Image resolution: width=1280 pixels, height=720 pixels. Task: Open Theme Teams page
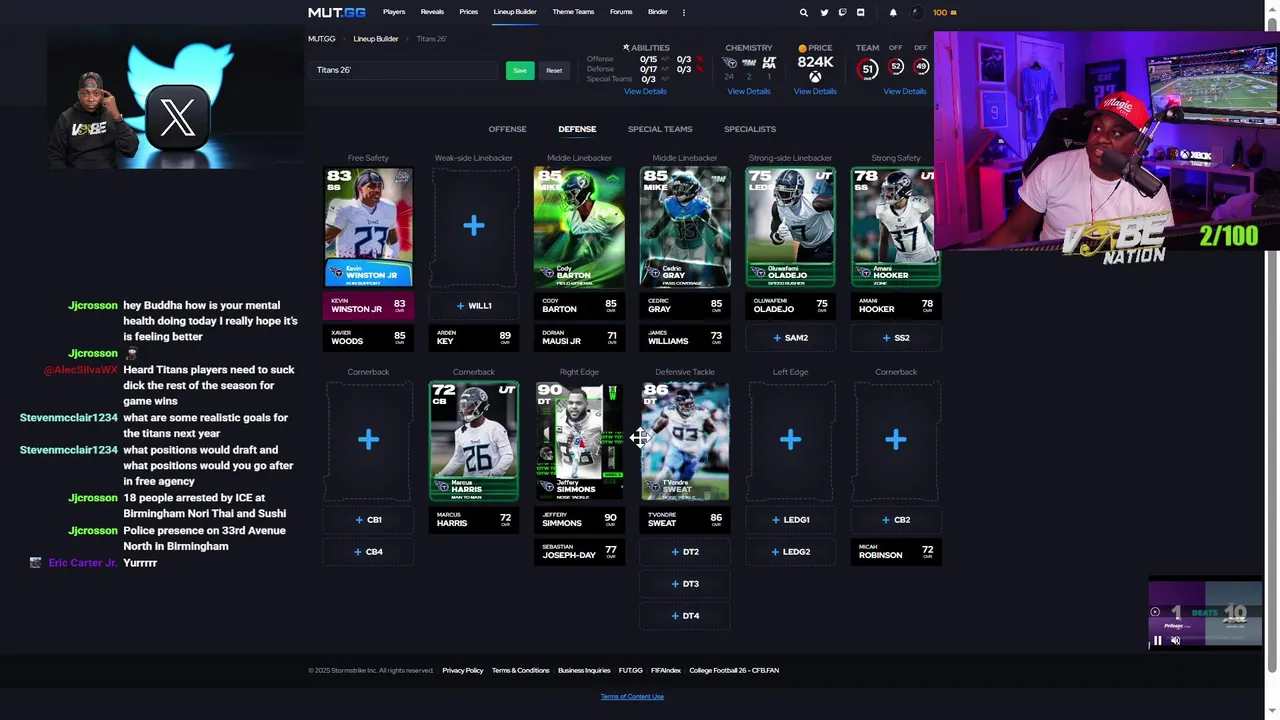(x=573, y=12)
